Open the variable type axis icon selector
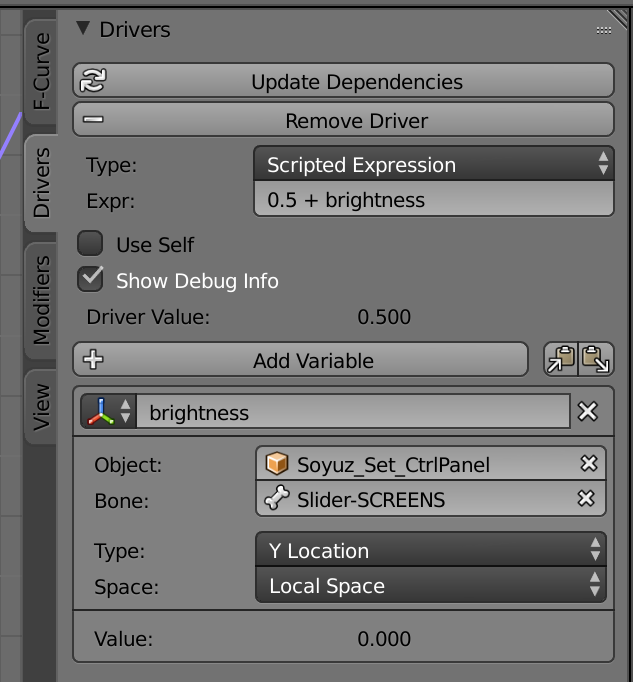Image resolution: width=633 pixels, height=682 pixels. pos(107,412)
